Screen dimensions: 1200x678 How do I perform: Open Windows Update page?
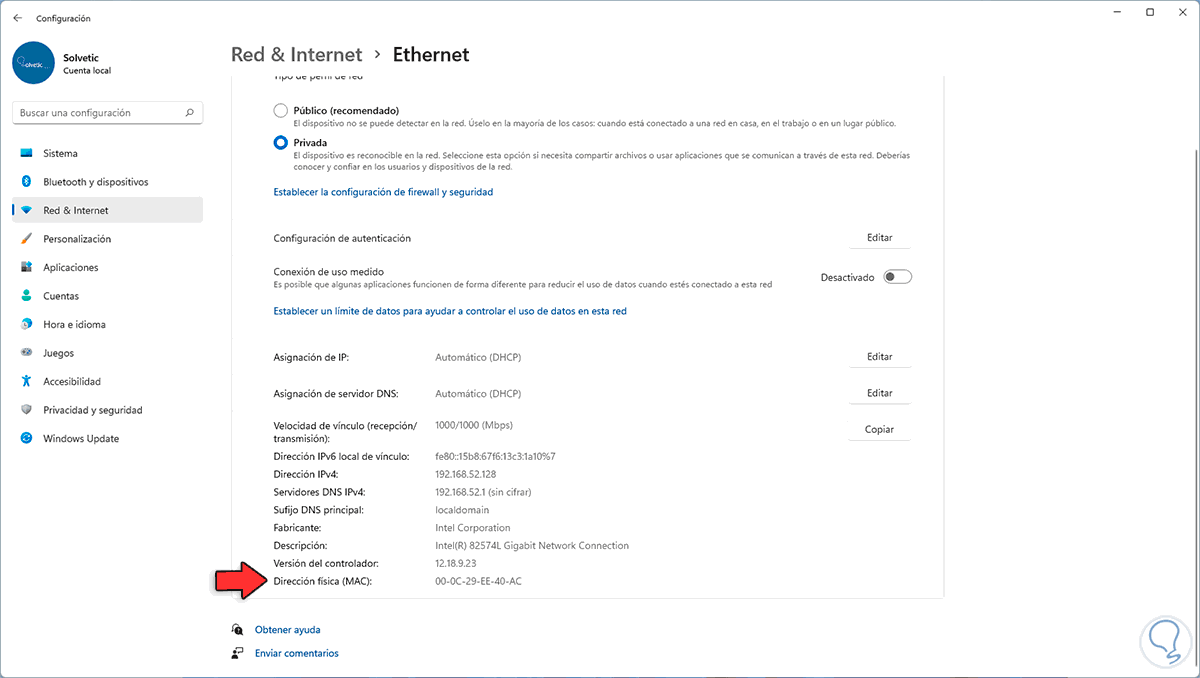click(x=80, y=438)
